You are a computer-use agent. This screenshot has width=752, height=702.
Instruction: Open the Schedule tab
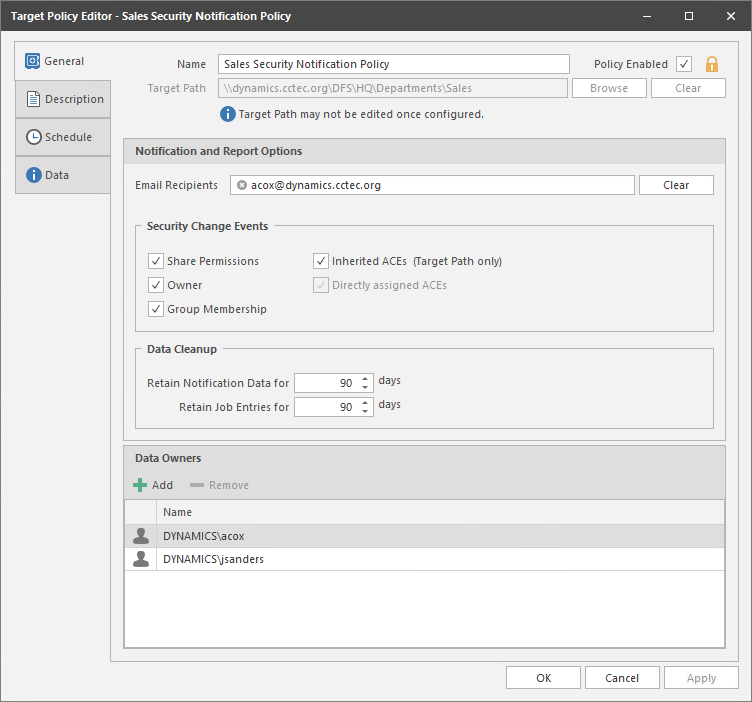(62, 137)
